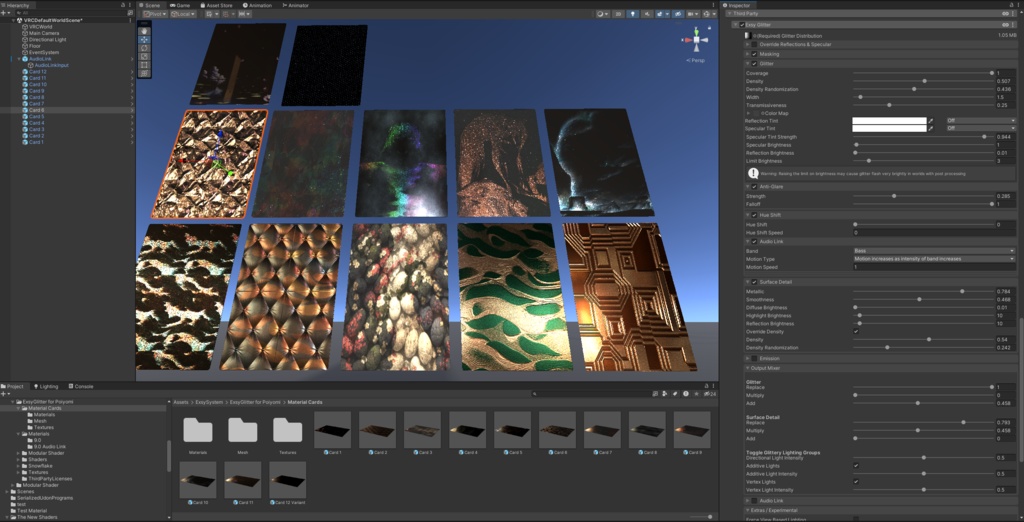
Task: Click the Reflection Tint white color swatch
Action: (889, 120)
